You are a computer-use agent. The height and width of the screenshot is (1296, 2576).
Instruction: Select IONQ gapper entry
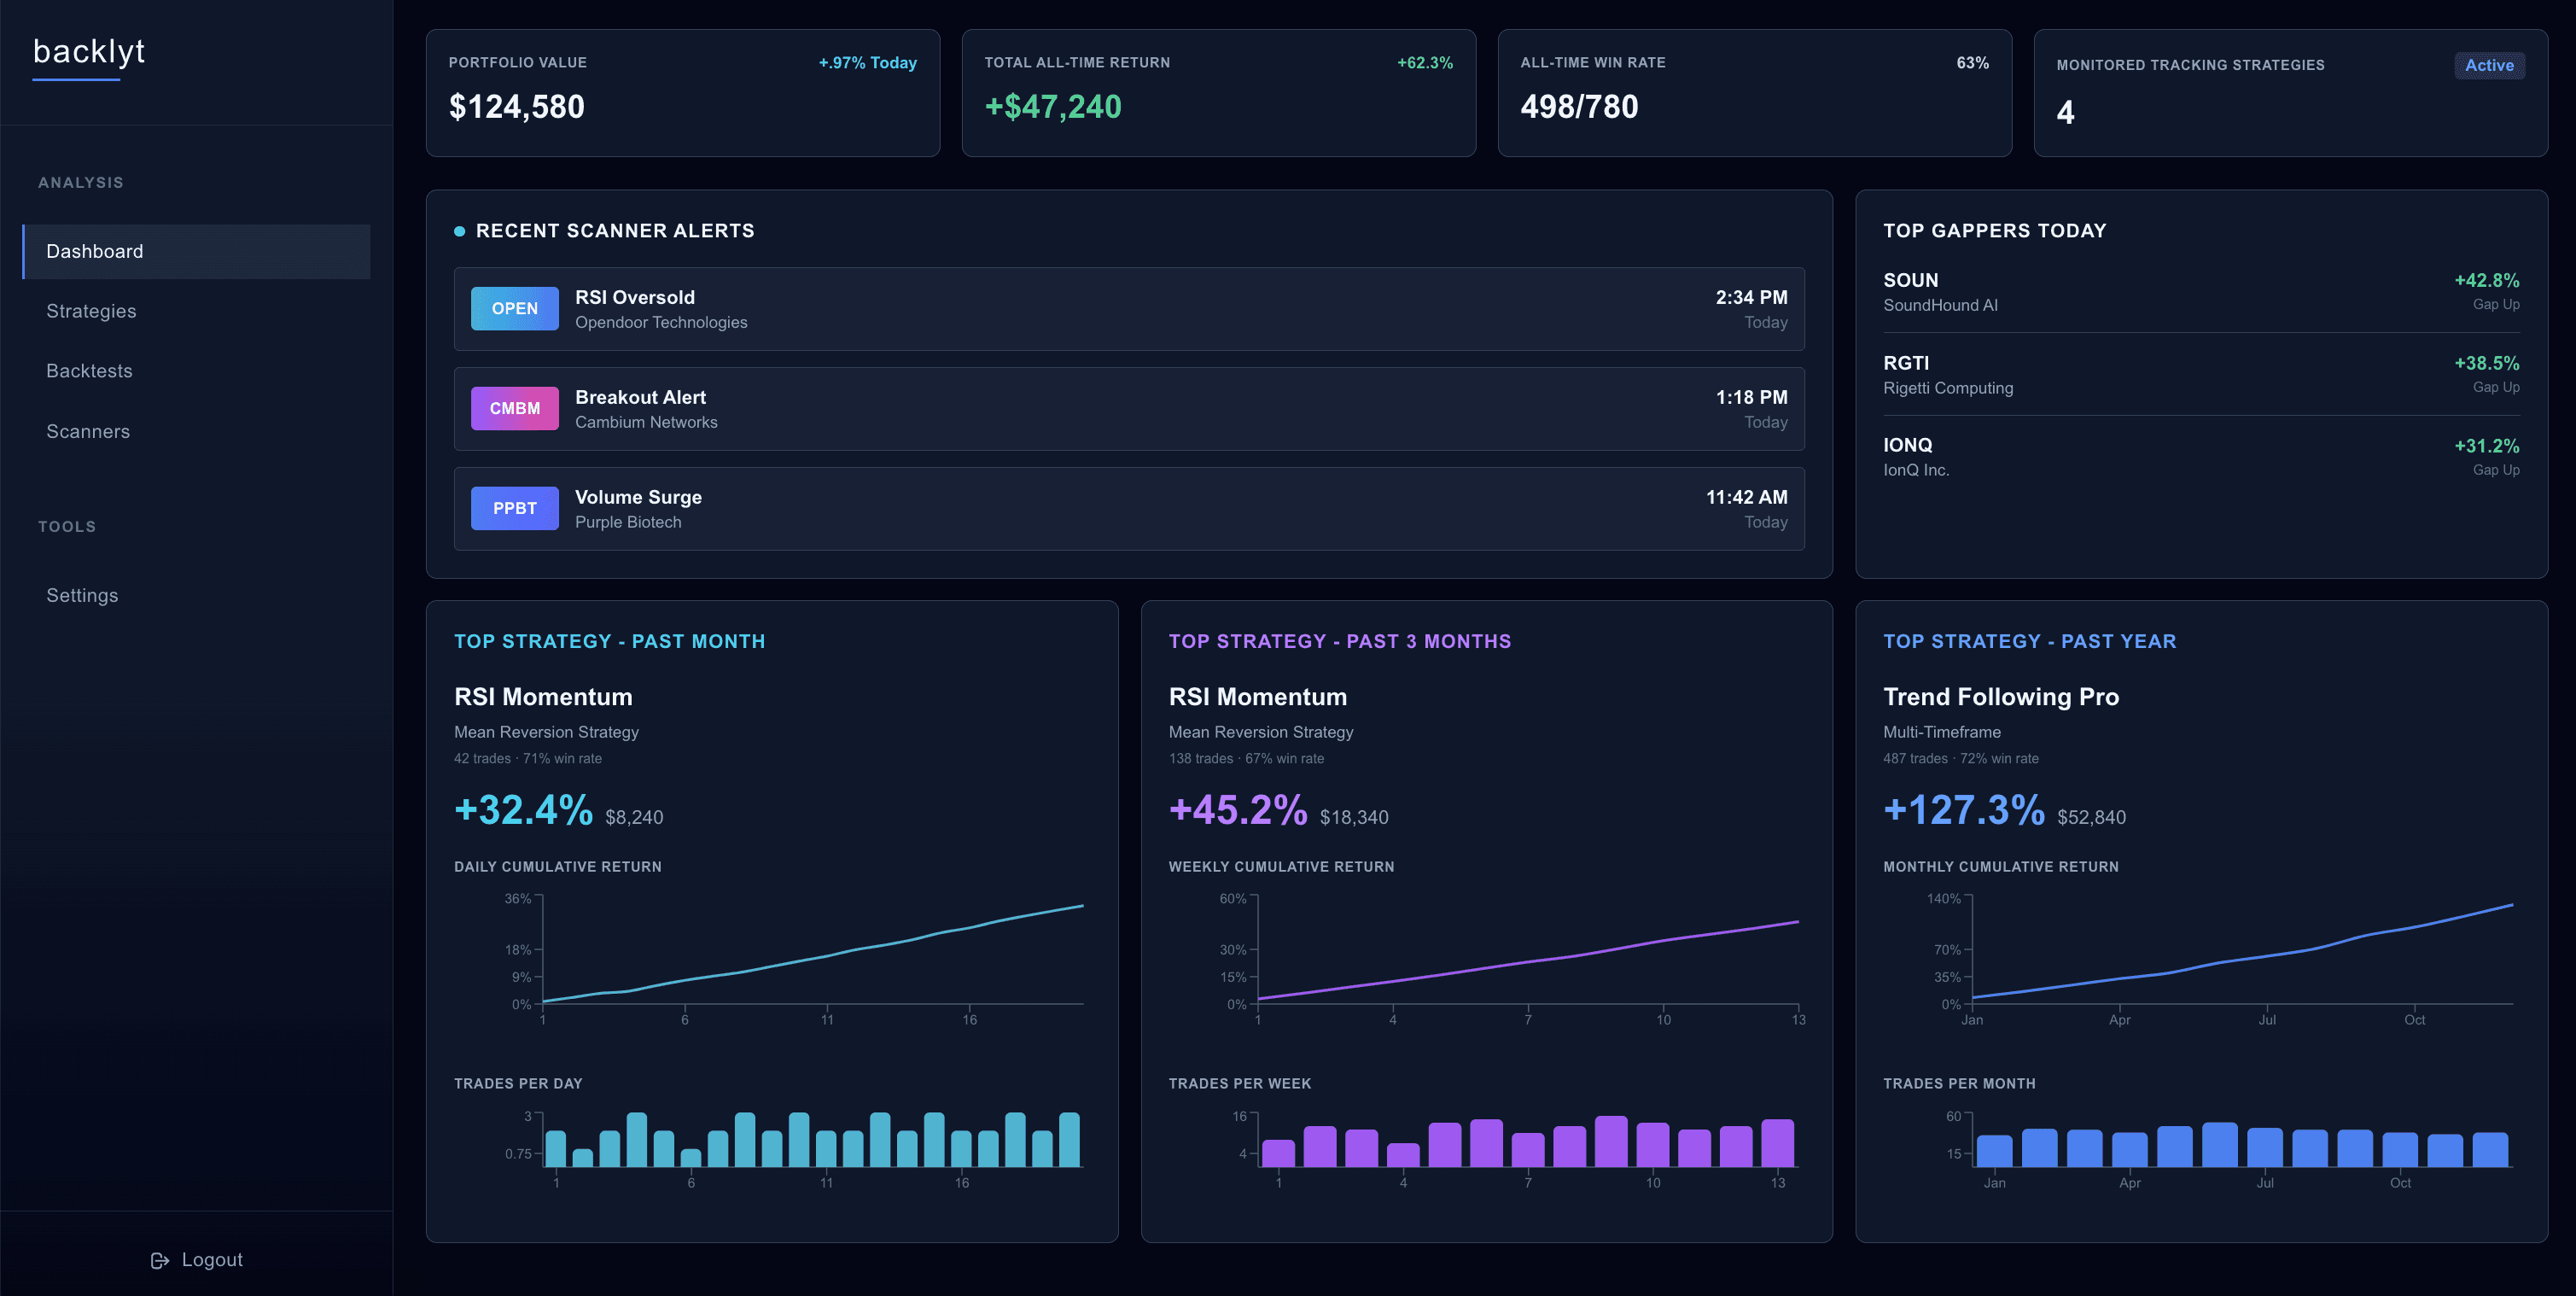tap(2200, 457)
